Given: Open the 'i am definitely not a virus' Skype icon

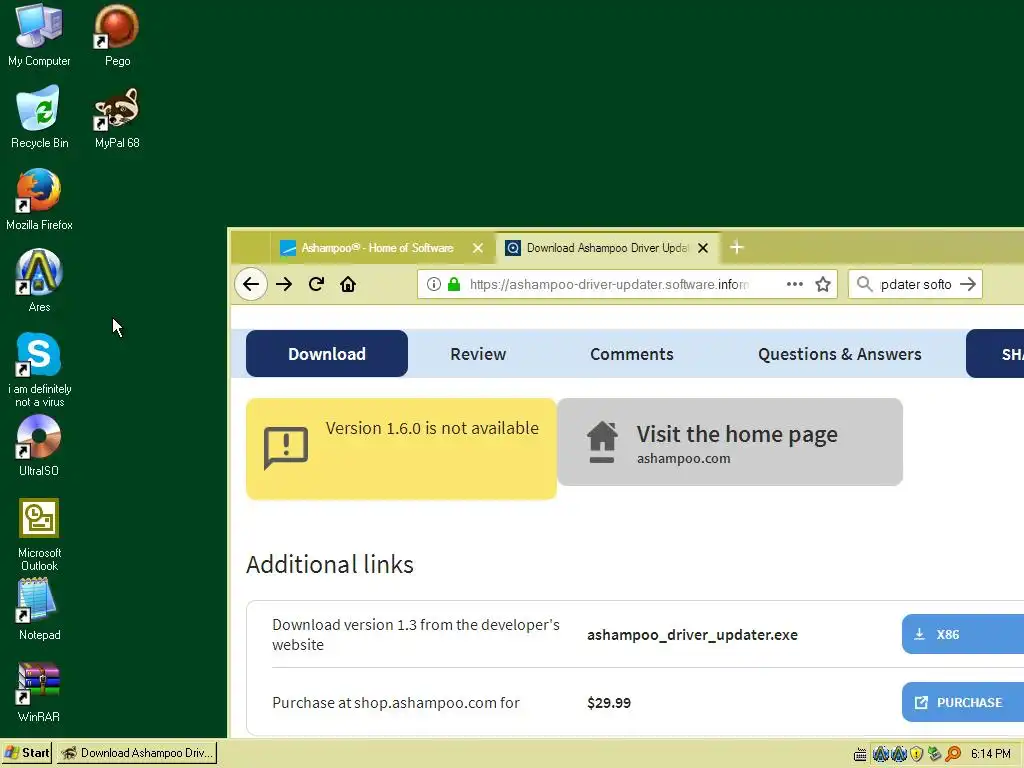Looking at the screenshot, I should pos(39,370).
